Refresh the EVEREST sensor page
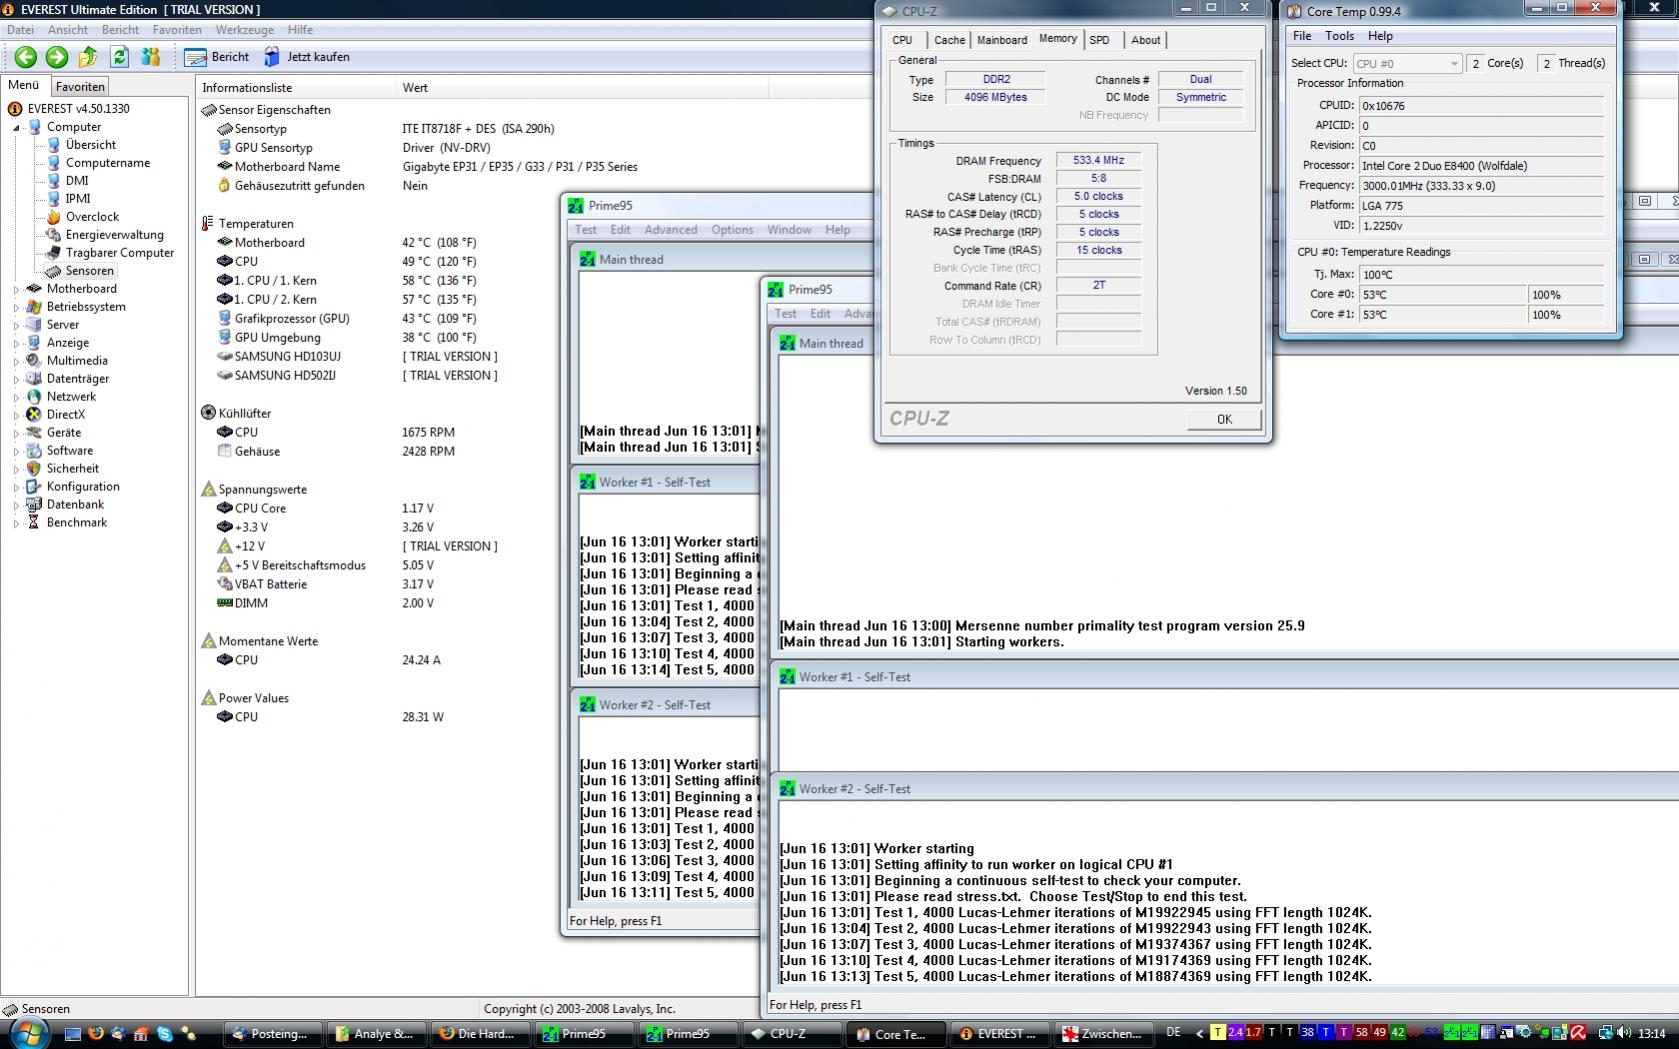 (120, 57)
